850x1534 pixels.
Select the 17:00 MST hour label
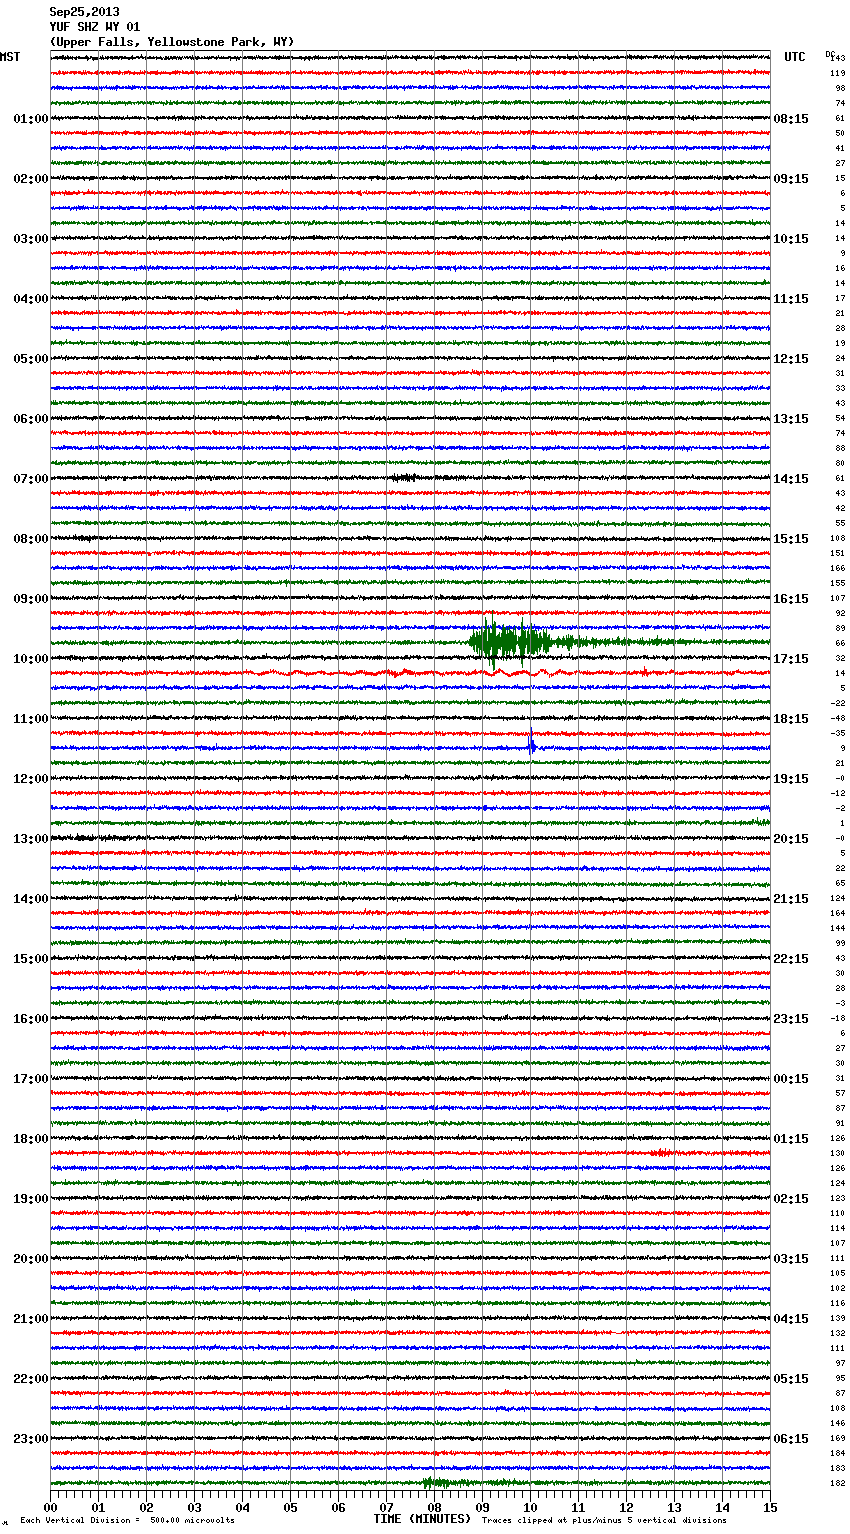(x=31, y=1079)
